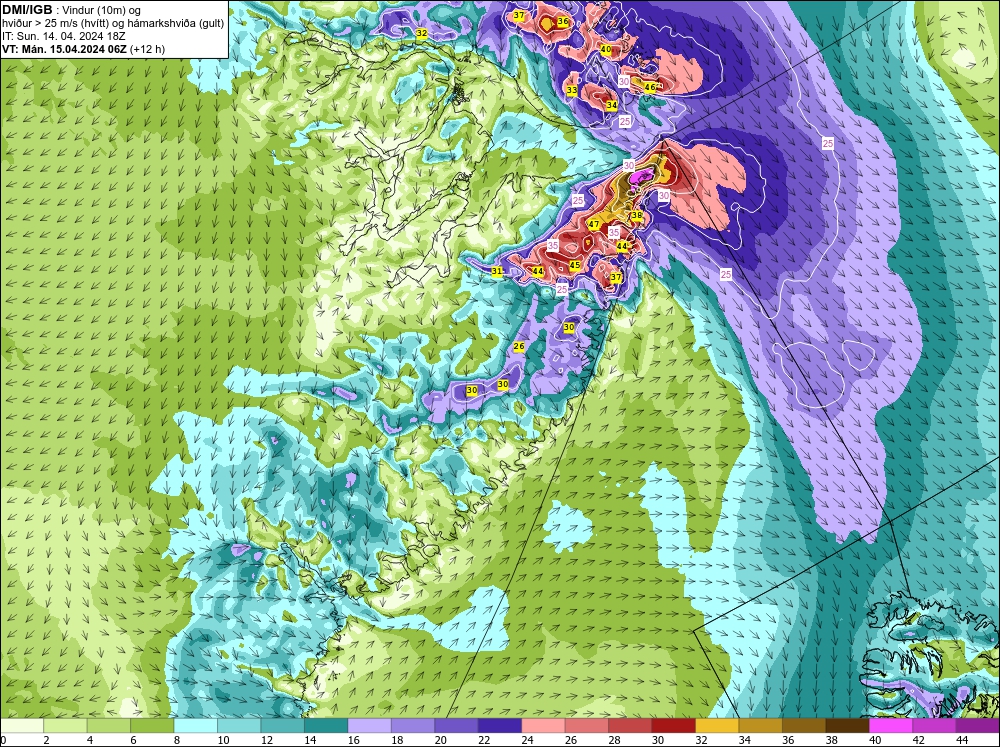
Task: Click the yellow gust label '38'
Action: tap(636, 216)
